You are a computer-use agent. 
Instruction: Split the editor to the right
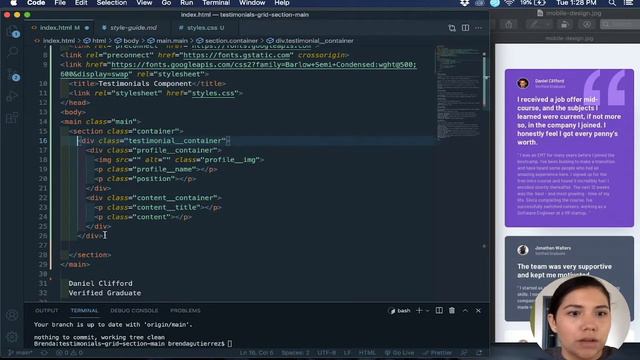(x=465, y=28)
